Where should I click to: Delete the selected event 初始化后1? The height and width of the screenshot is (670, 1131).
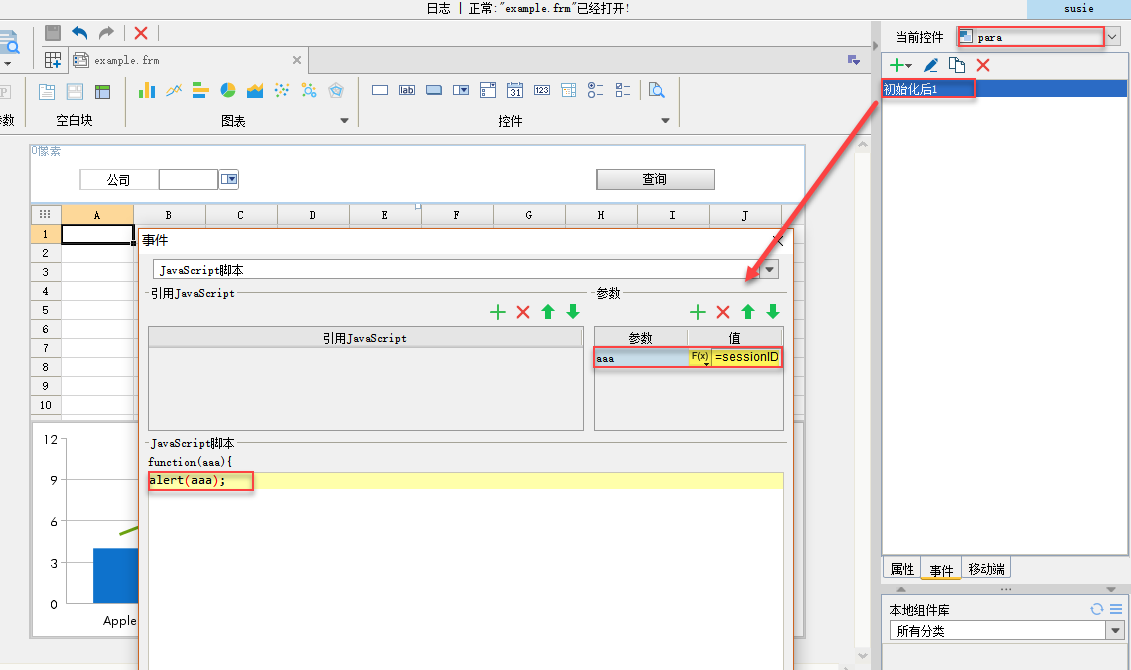click(982, 65)
